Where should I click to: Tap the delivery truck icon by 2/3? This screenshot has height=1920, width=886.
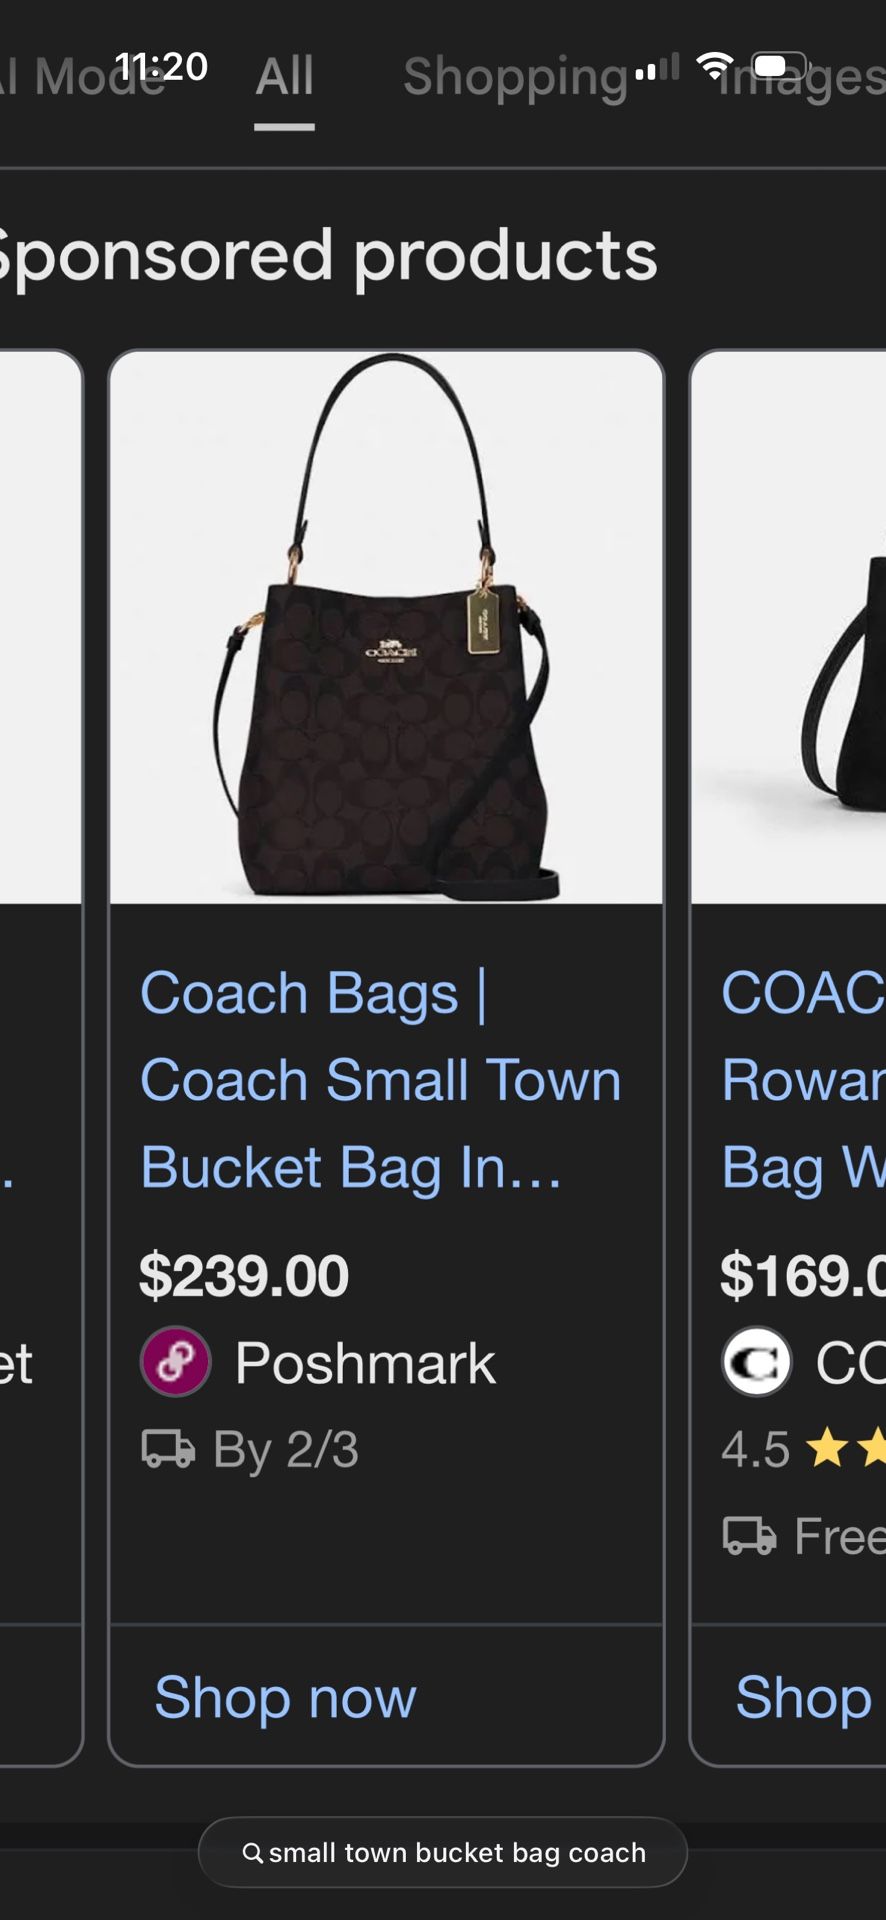coord(168,1449)
